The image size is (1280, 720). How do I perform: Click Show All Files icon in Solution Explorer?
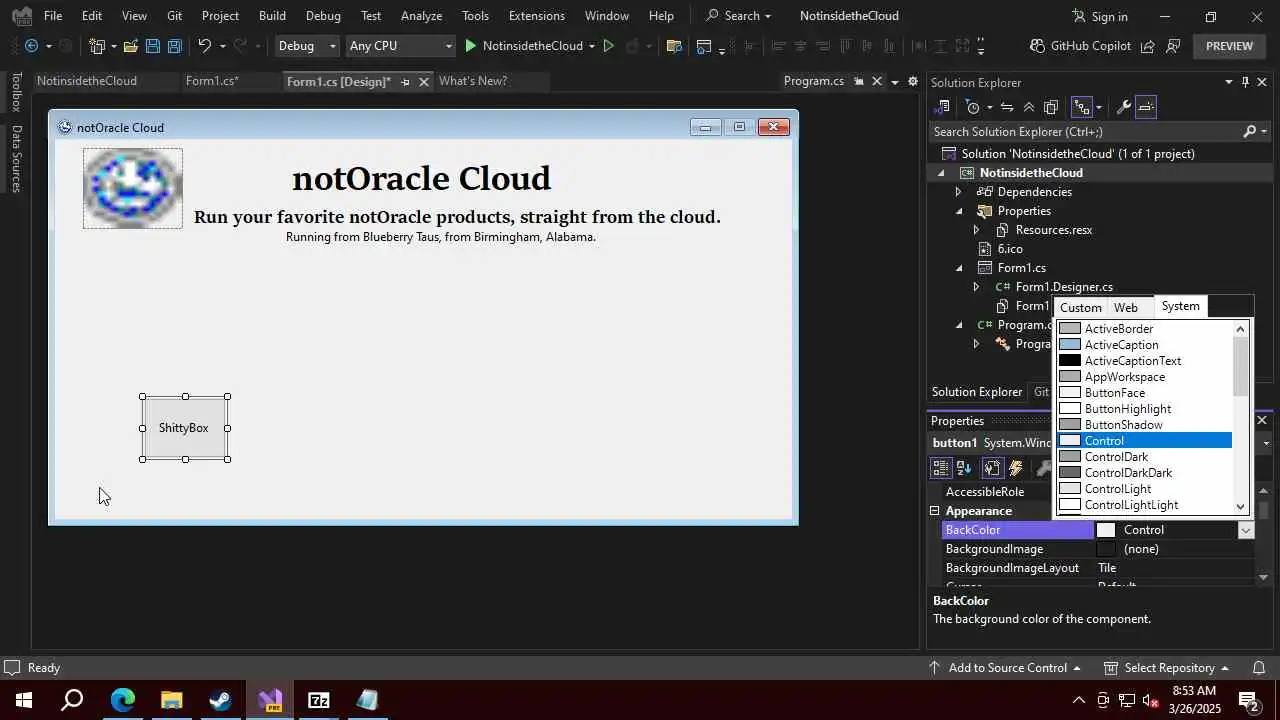point(1051,107)
